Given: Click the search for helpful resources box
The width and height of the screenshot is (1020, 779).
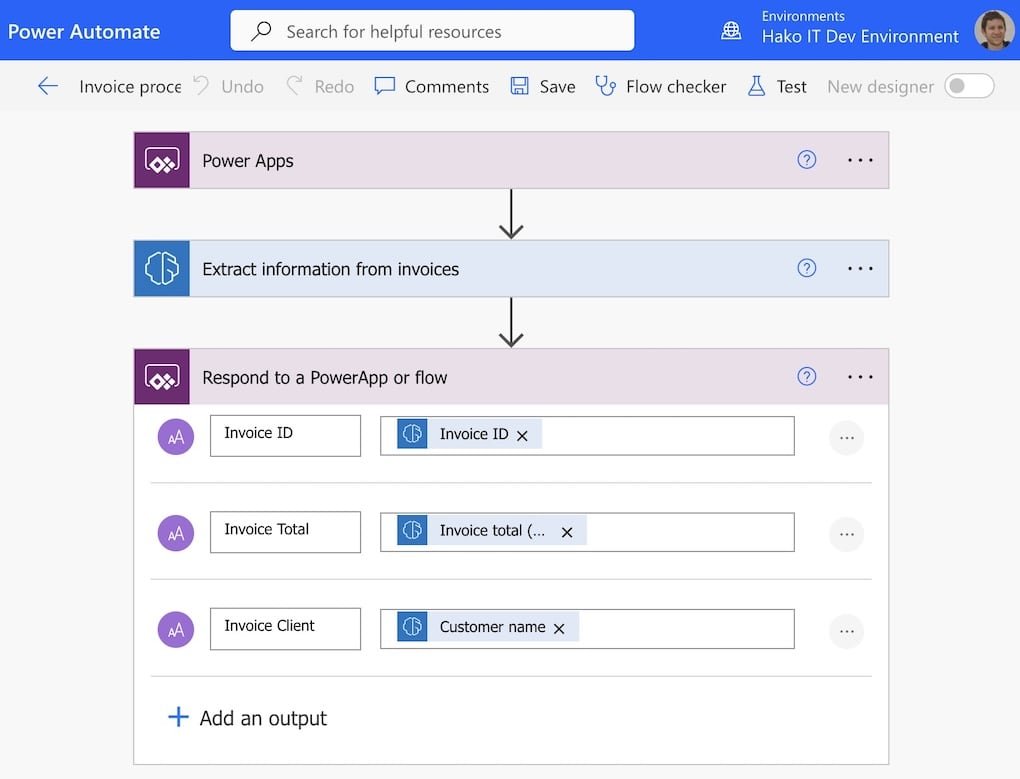Looking at the screenshot, I should pyautogui.click(x=432, y=31).
